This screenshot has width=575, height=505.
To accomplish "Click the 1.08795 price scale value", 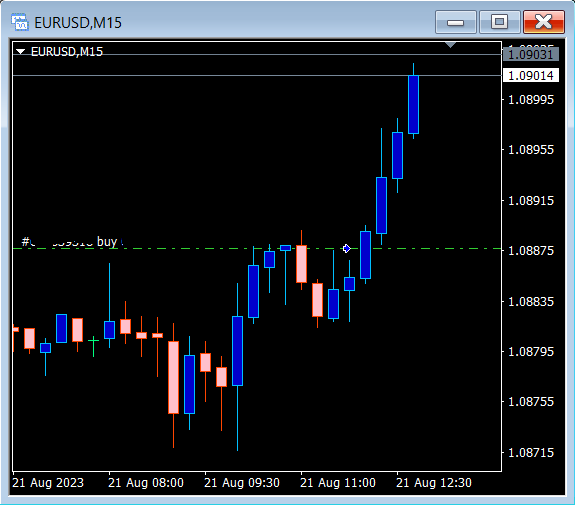I will coord(531,352).
